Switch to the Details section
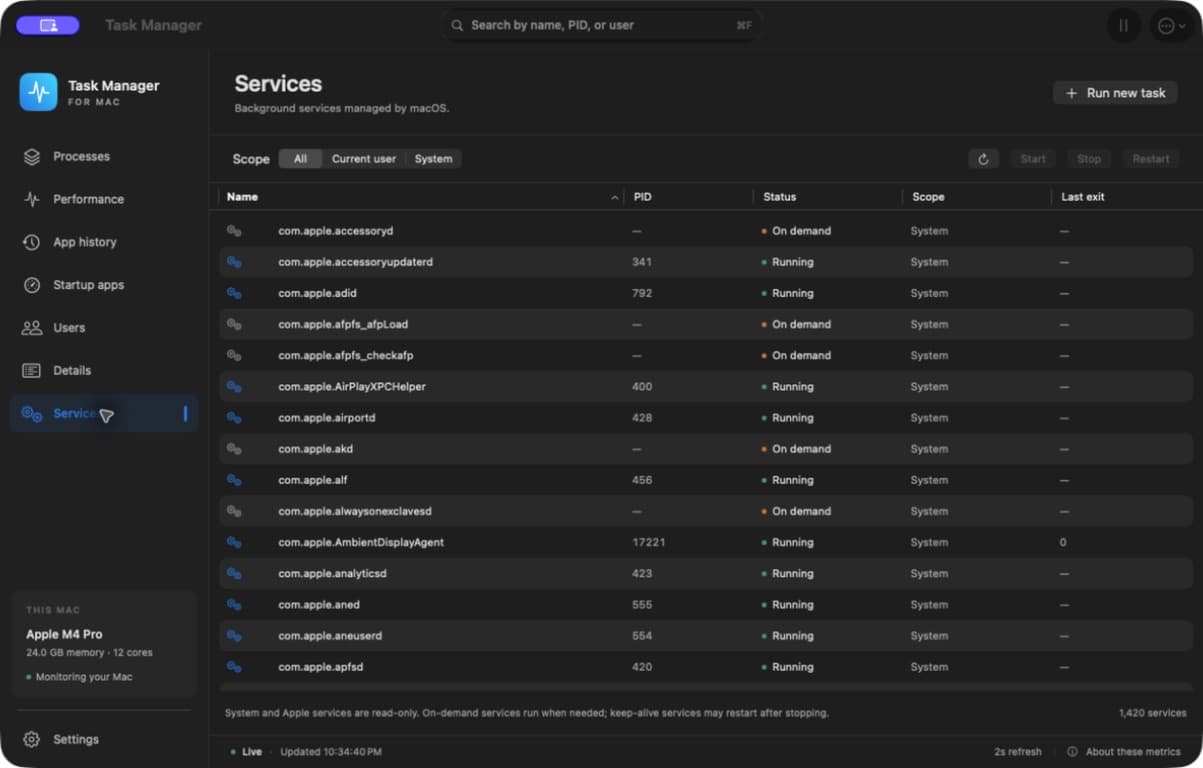This screenshot has width=1203, height=768. click(x=104, y=371)
